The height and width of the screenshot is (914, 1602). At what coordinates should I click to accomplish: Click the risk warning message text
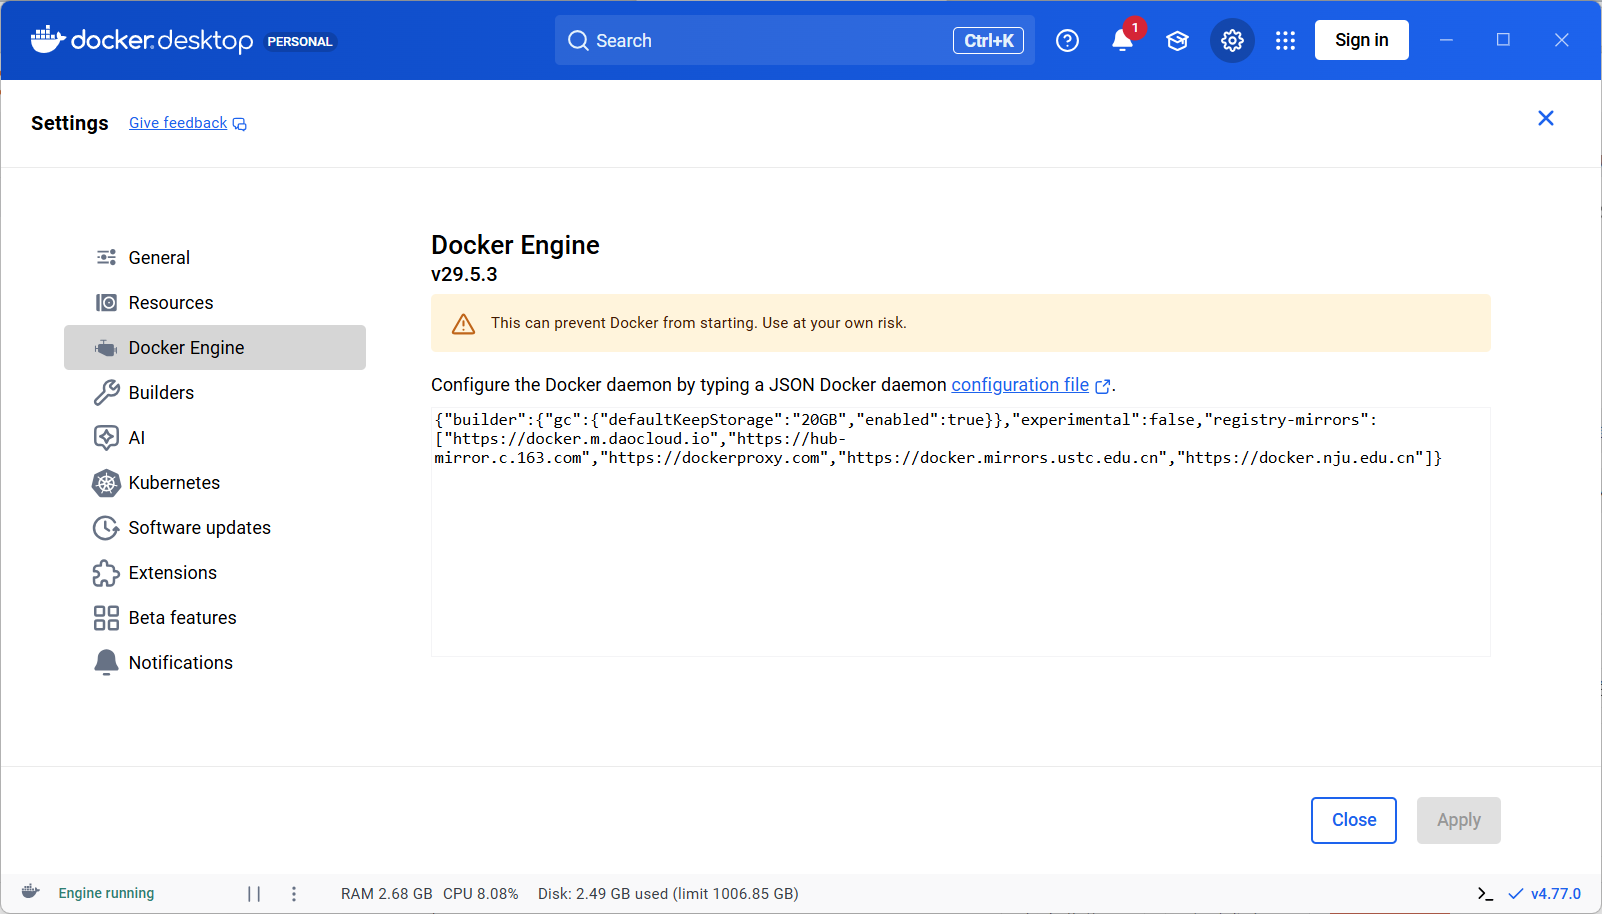point(698,323)
